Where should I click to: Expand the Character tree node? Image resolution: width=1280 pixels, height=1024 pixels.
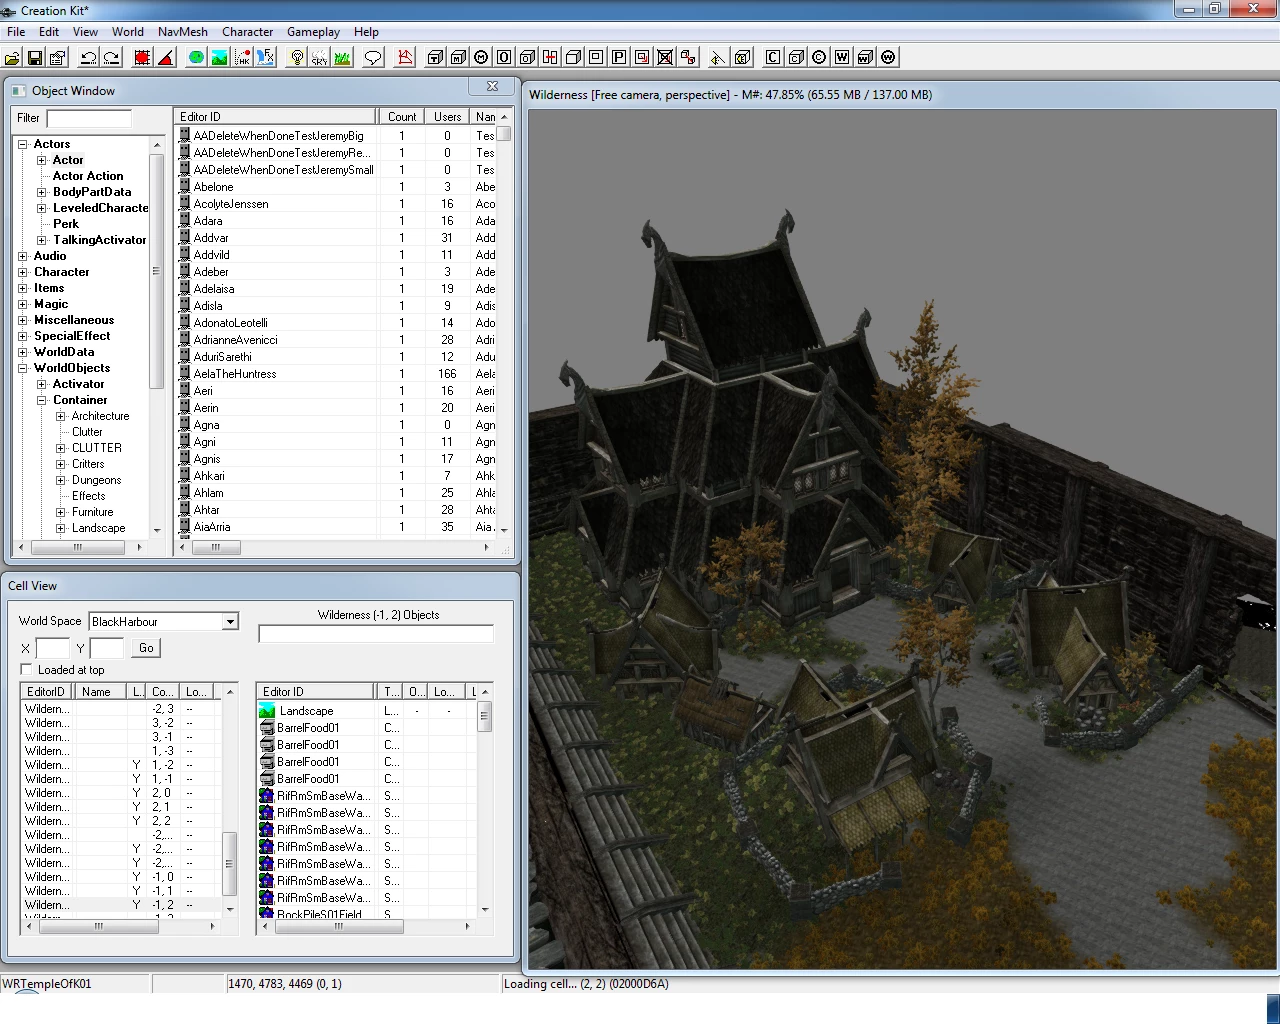[23, 272]
